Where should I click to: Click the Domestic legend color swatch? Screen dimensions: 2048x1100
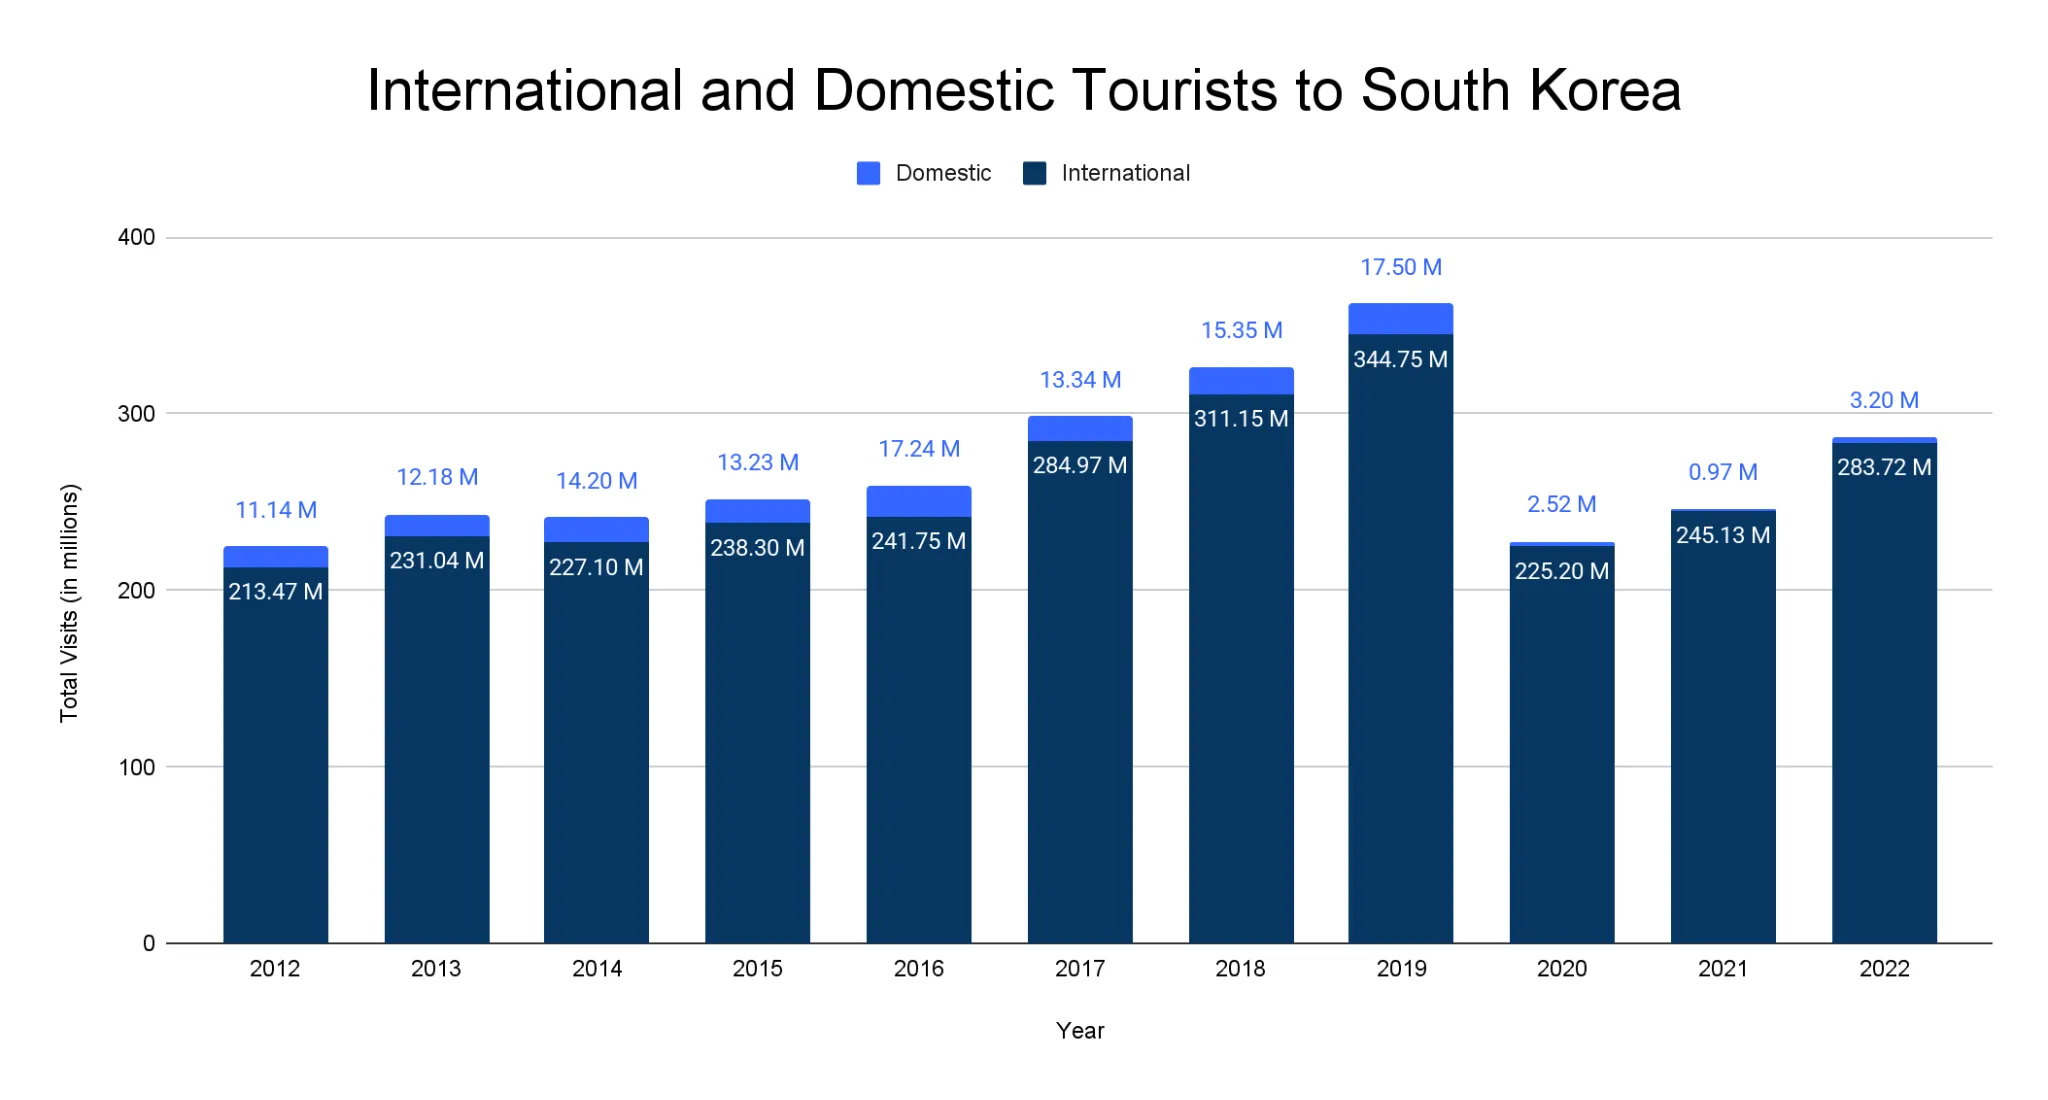click(x=868, y=173)
